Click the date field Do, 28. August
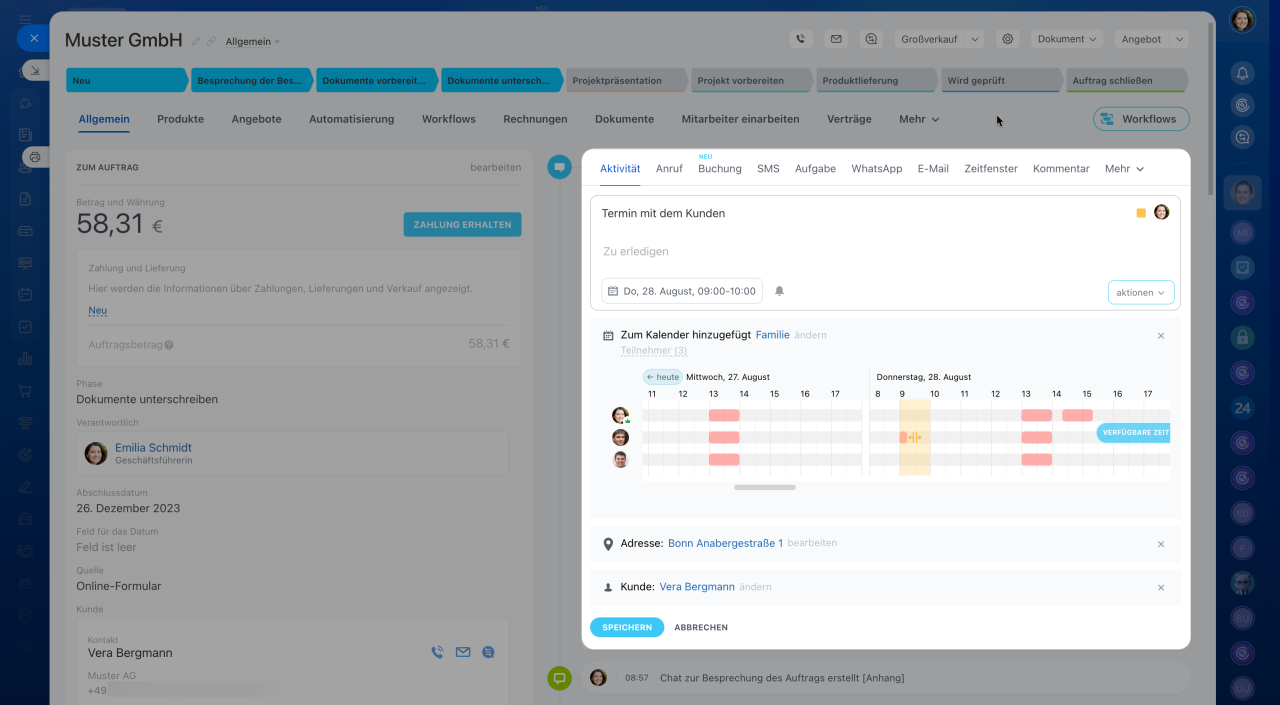 682,291
